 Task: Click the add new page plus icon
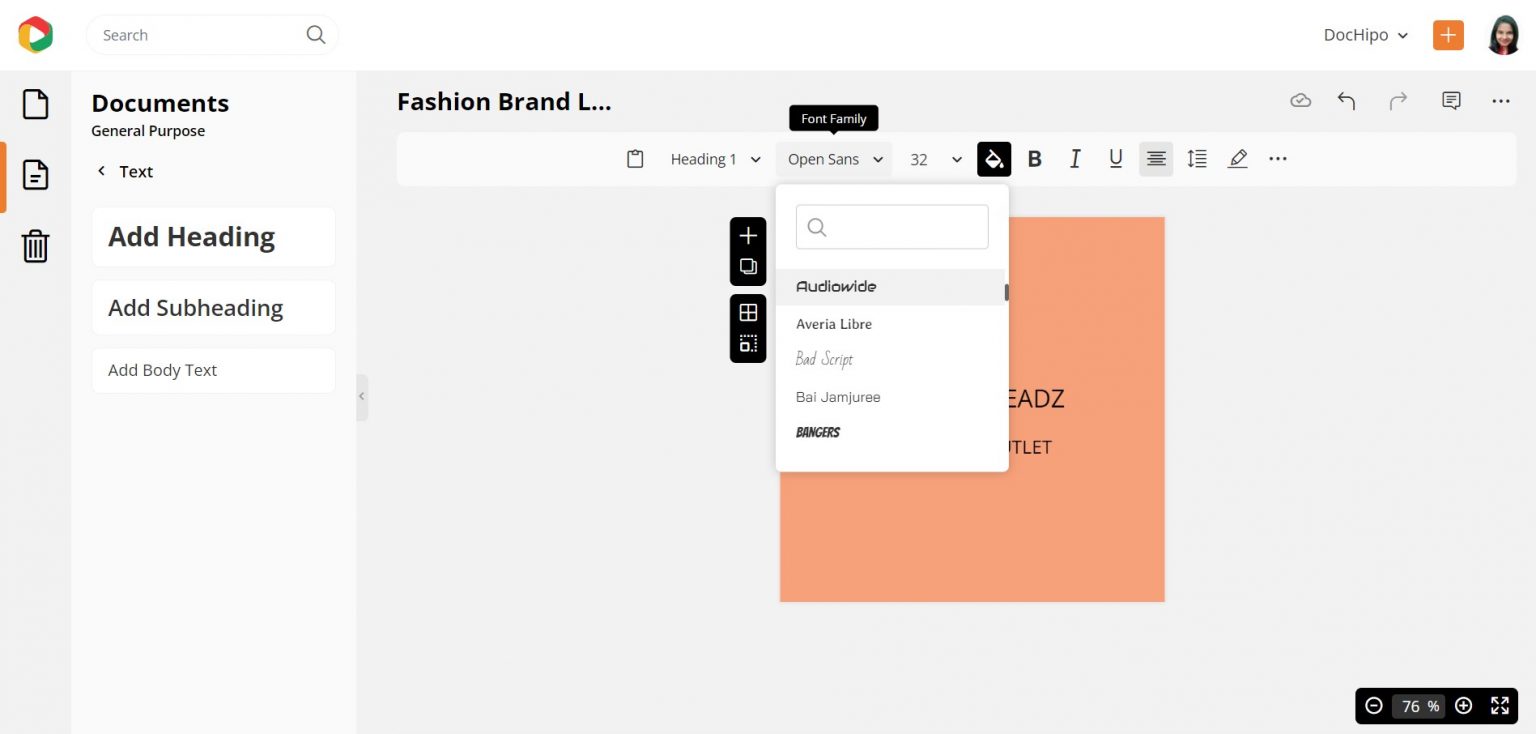[x=748, y=236]
